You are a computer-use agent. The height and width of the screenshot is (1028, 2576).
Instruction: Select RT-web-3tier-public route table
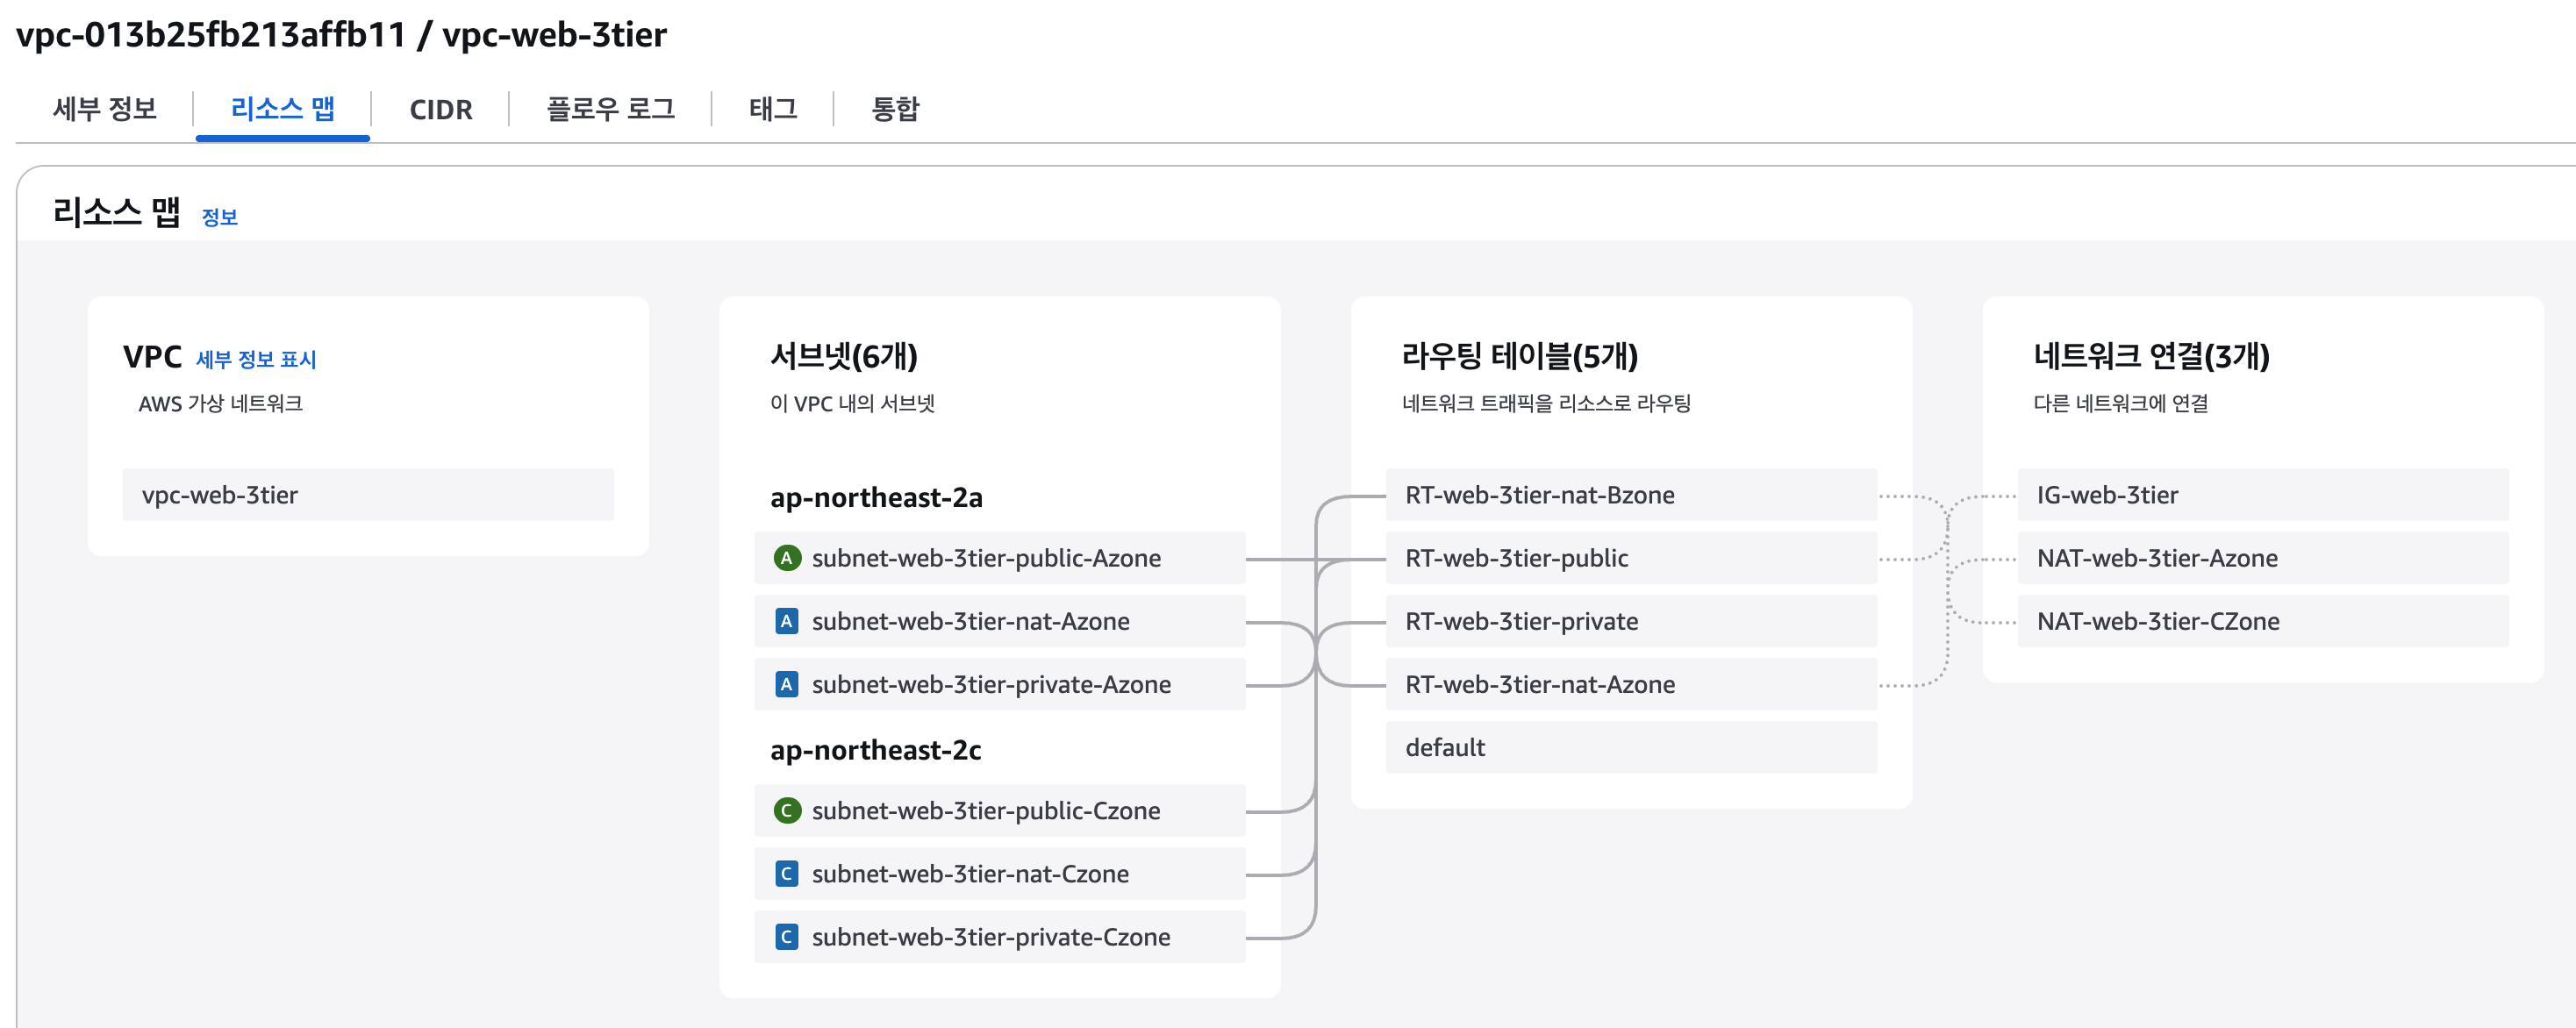pyautogui.click(x=1630, y=558)
